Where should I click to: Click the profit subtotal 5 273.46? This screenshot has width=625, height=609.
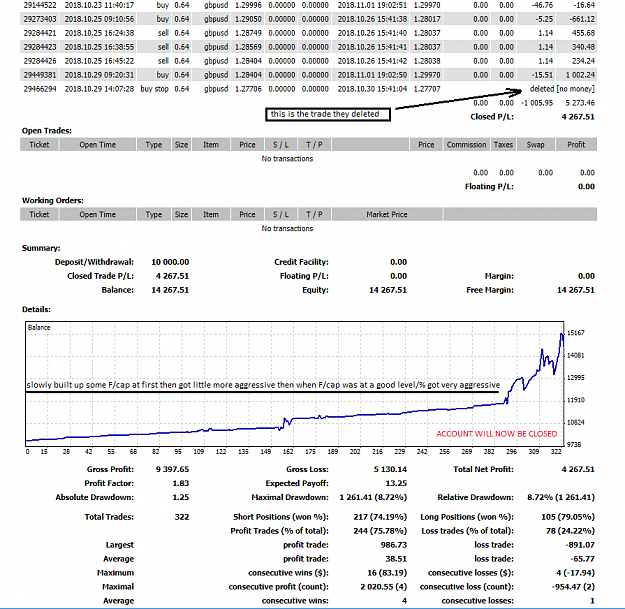coord(580,103)
